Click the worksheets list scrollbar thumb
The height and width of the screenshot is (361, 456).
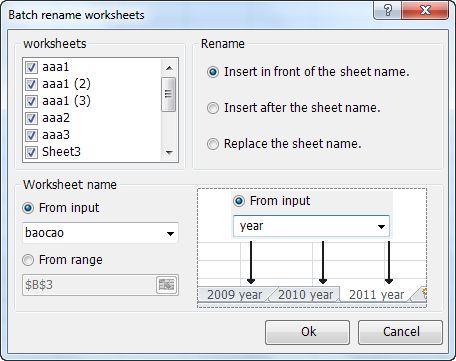(169, 94)
